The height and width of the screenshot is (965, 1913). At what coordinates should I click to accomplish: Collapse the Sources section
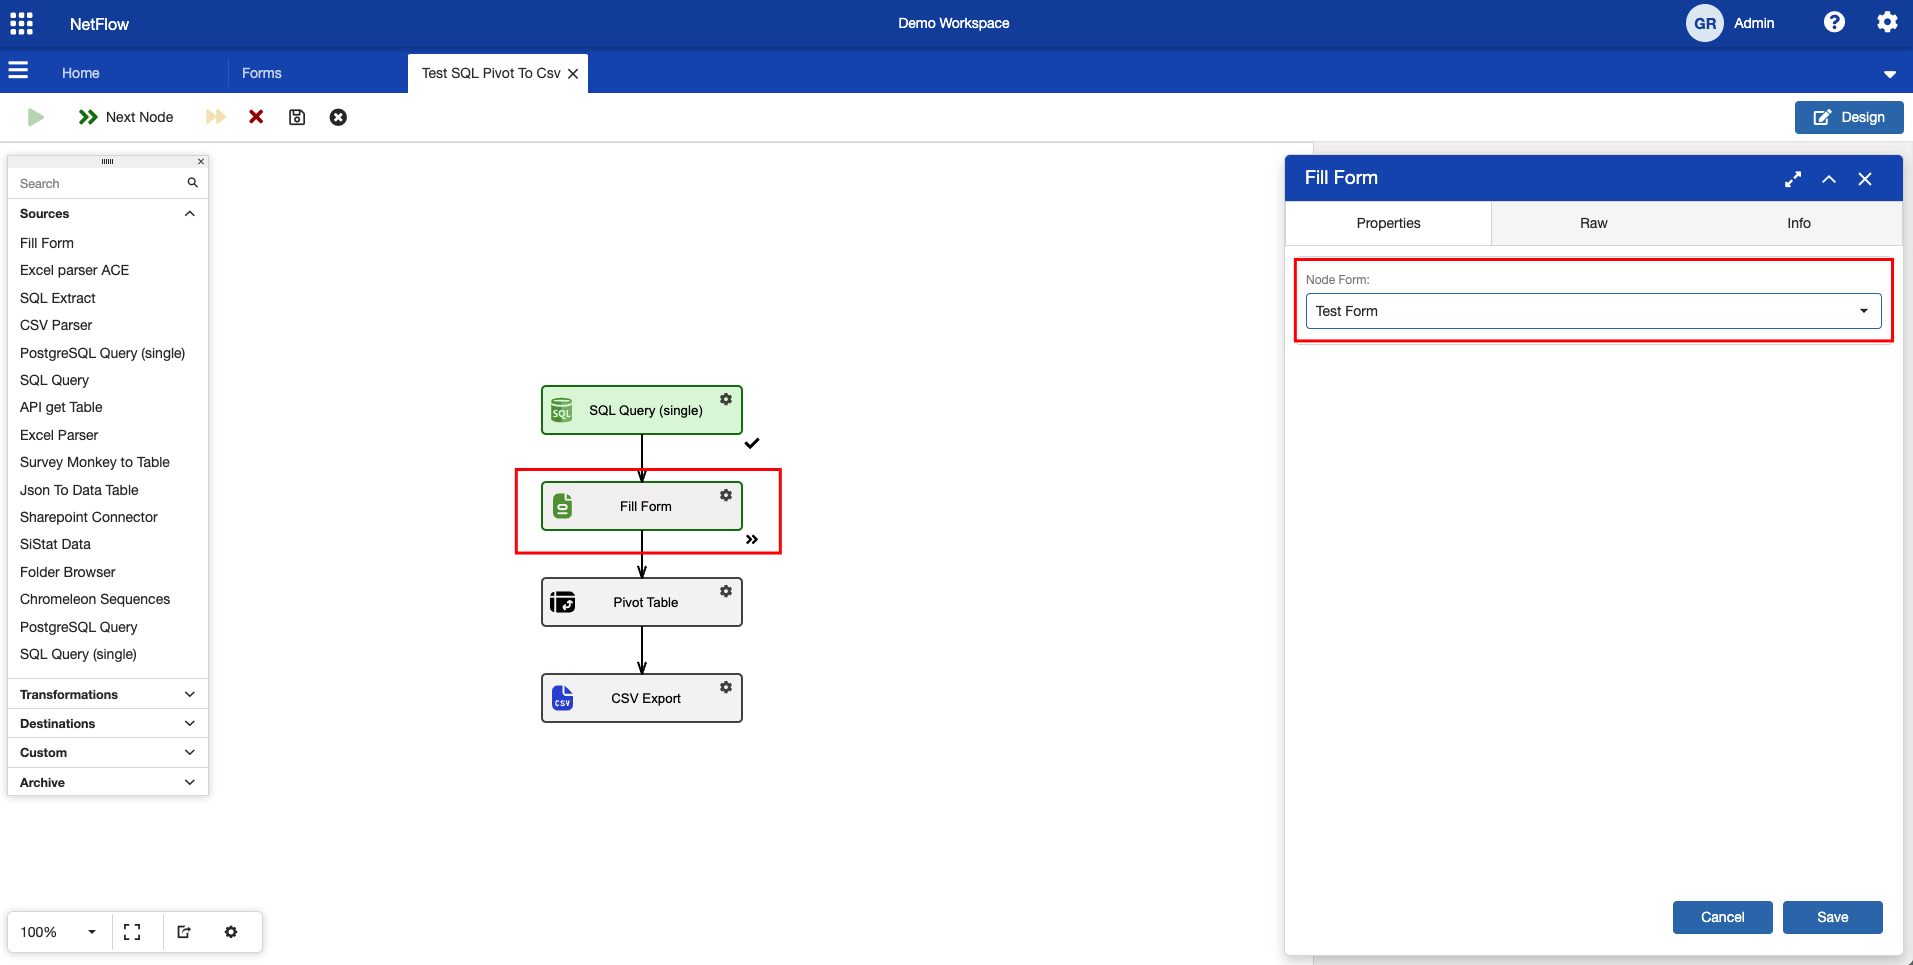189,214
